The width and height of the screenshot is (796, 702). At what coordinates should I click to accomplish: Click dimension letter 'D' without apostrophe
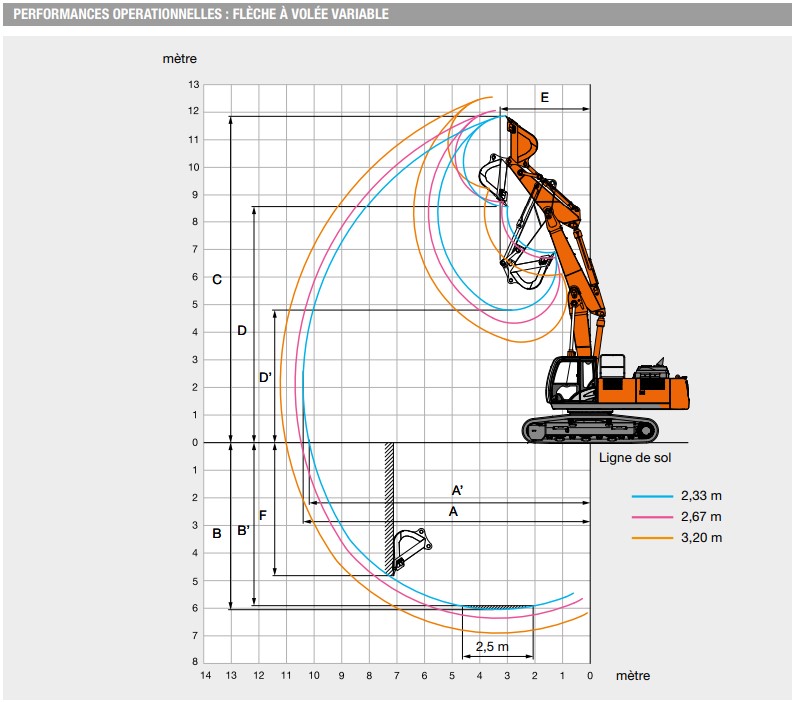242,331
